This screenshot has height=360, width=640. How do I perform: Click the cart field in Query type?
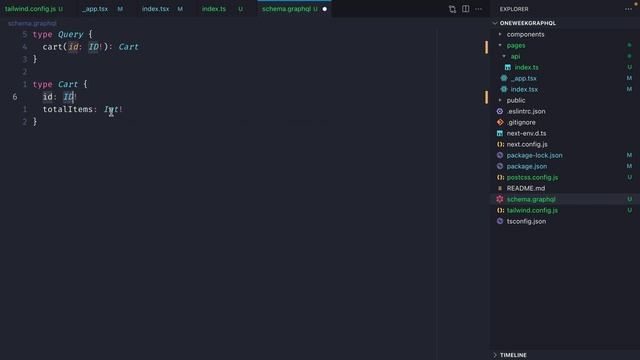(x=52, y=47)
